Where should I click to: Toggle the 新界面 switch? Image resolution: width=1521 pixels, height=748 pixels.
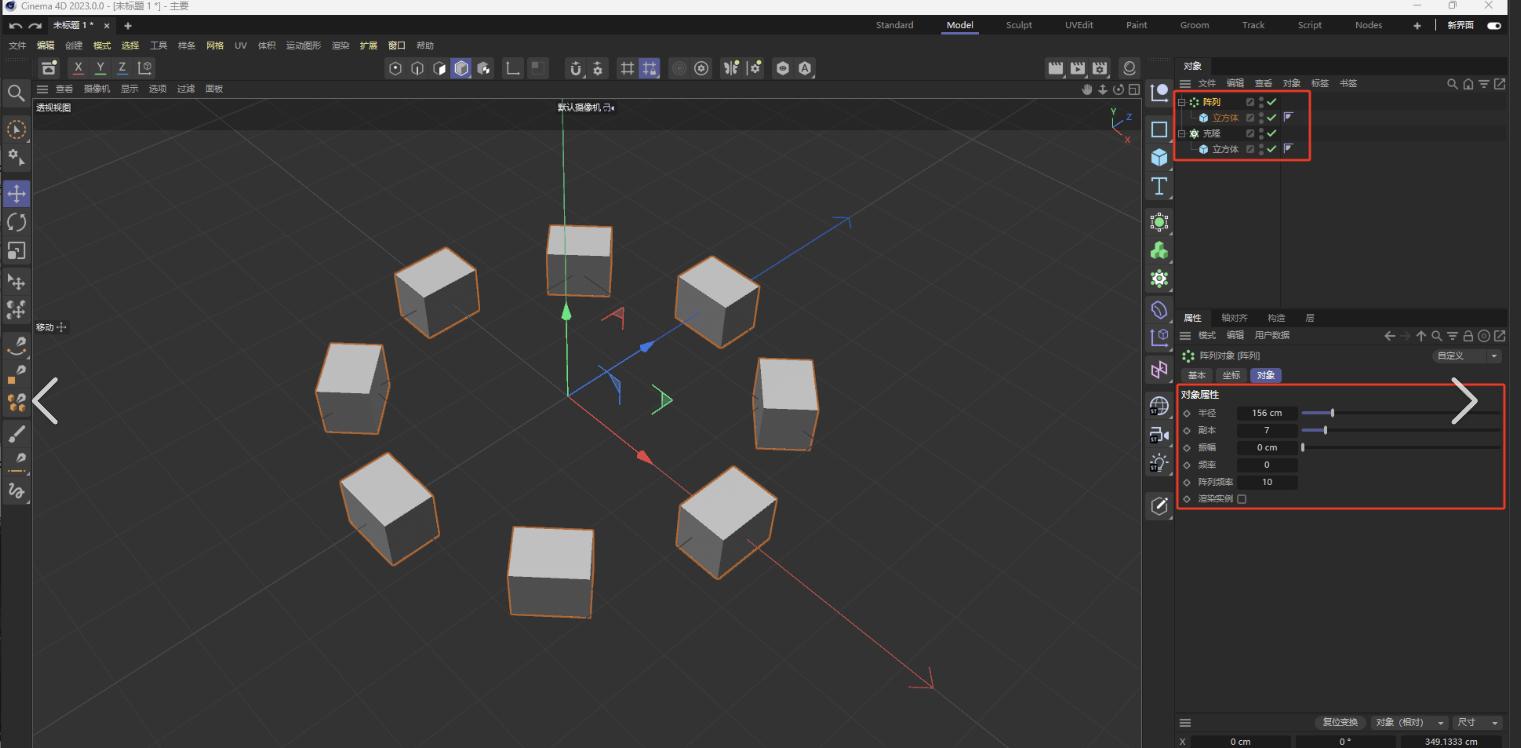(x=1494, y=26)
